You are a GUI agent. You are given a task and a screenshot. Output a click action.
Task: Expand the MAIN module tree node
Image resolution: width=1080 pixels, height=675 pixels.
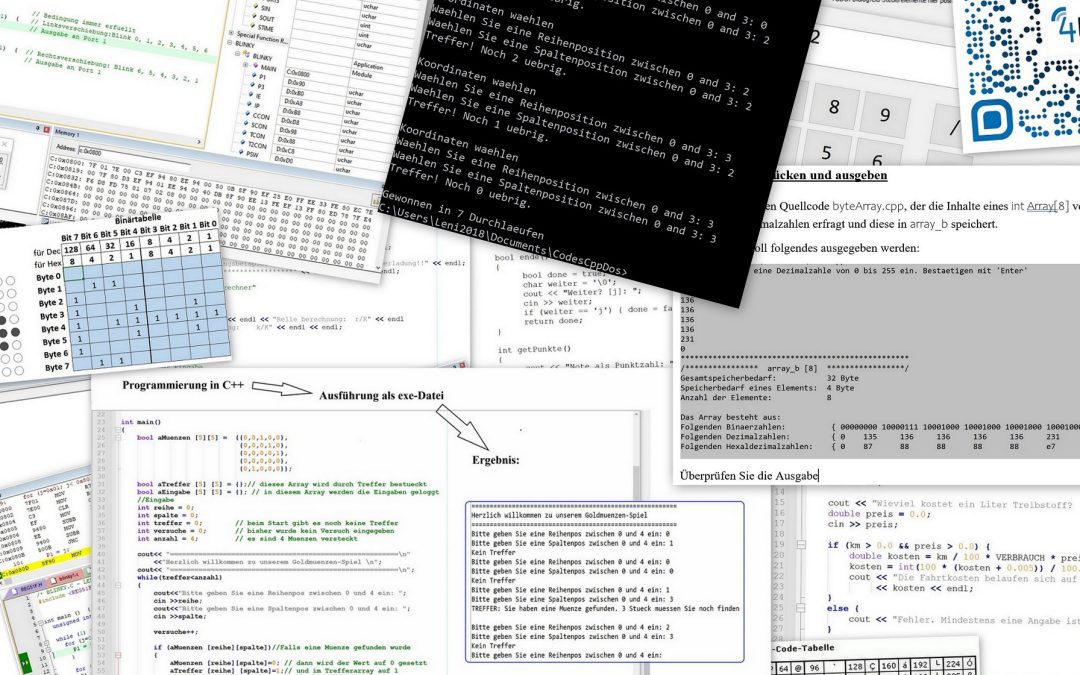click(245, 65)
